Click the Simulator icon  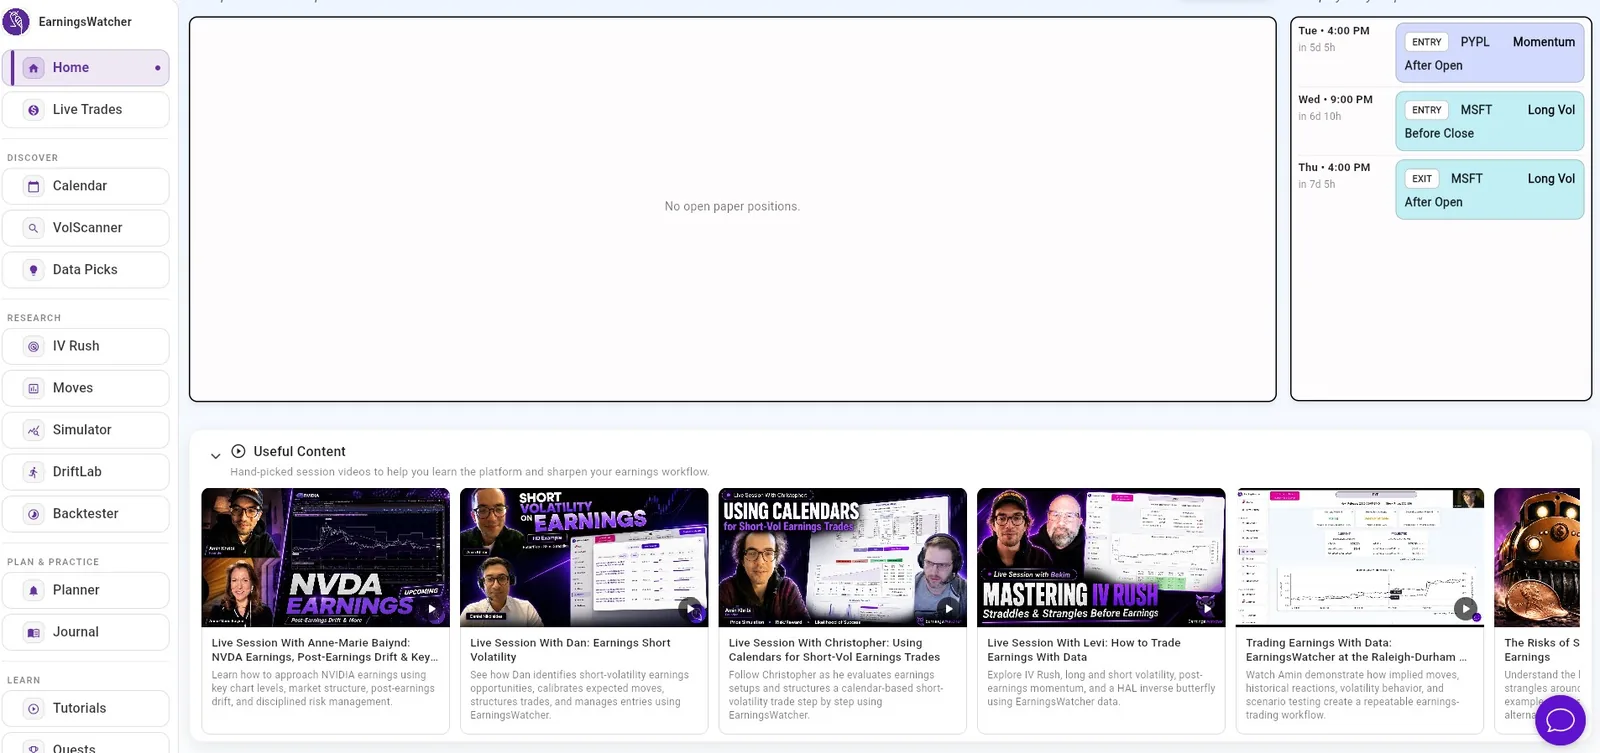(34, 430)
